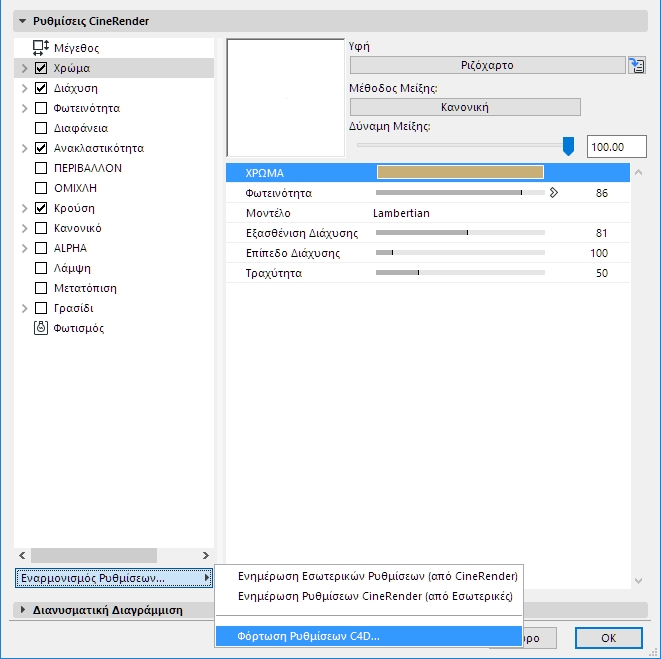Select the Φωτισμός tree item label
Screen dimensions: 661x659
(x=79, y=328)
